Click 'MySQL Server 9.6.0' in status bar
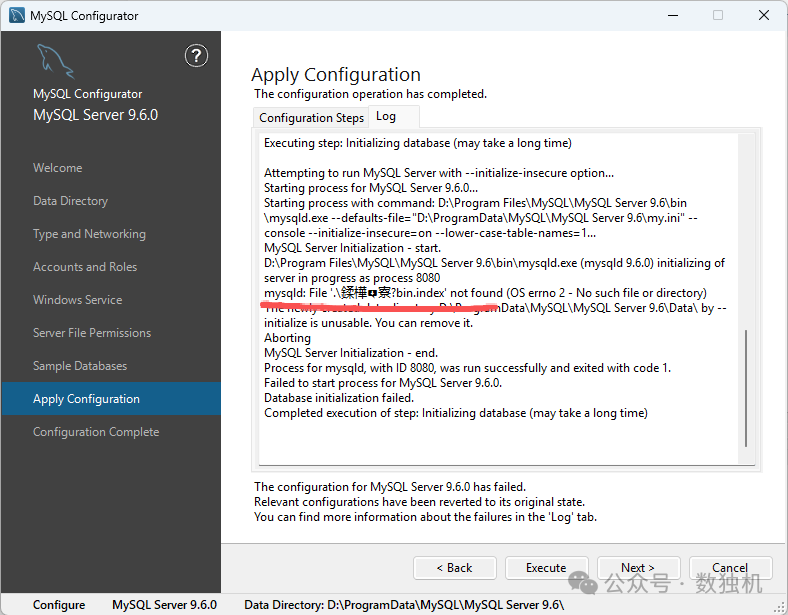The height and width of the screenshot is (615, 788). (164, 605)
